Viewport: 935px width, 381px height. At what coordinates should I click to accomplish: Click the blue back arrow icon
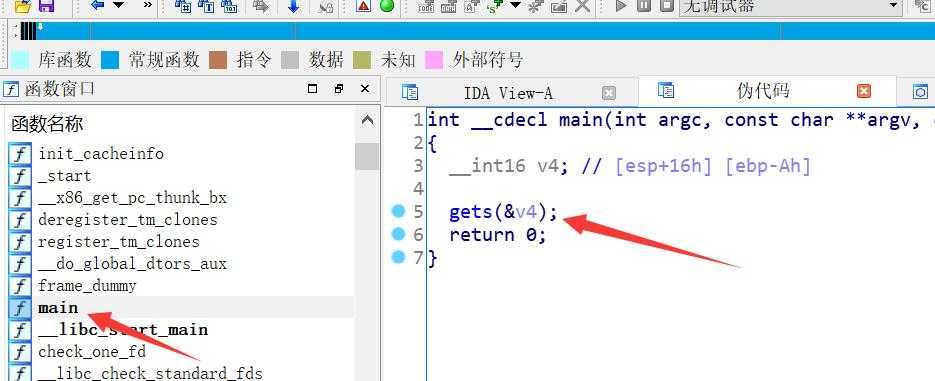click(97, 6)
